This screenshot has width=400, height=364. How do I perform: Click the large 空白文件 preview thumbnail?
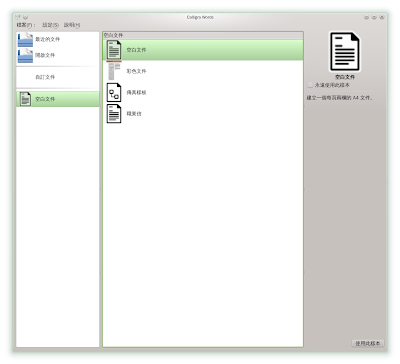[x=345, y=51]
